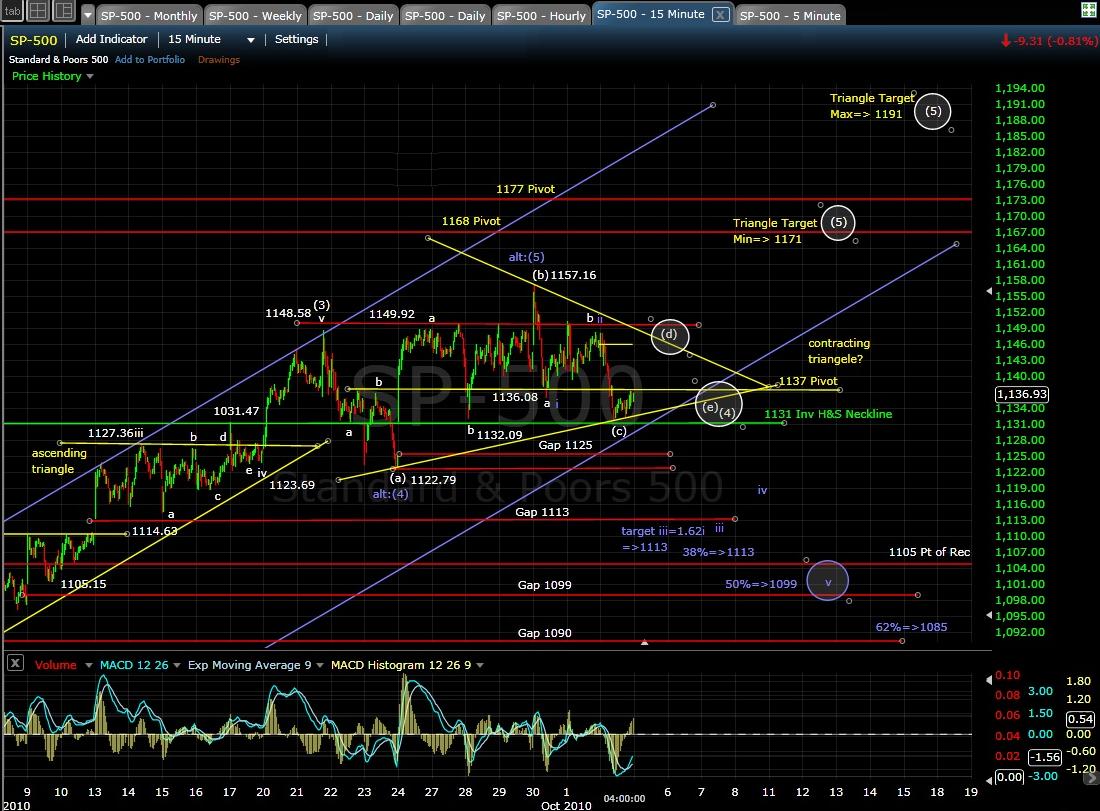This screenshot has width=1100, height=811.
Task: Click the red down-arrow price change indicator
Action: (1005, 41)
